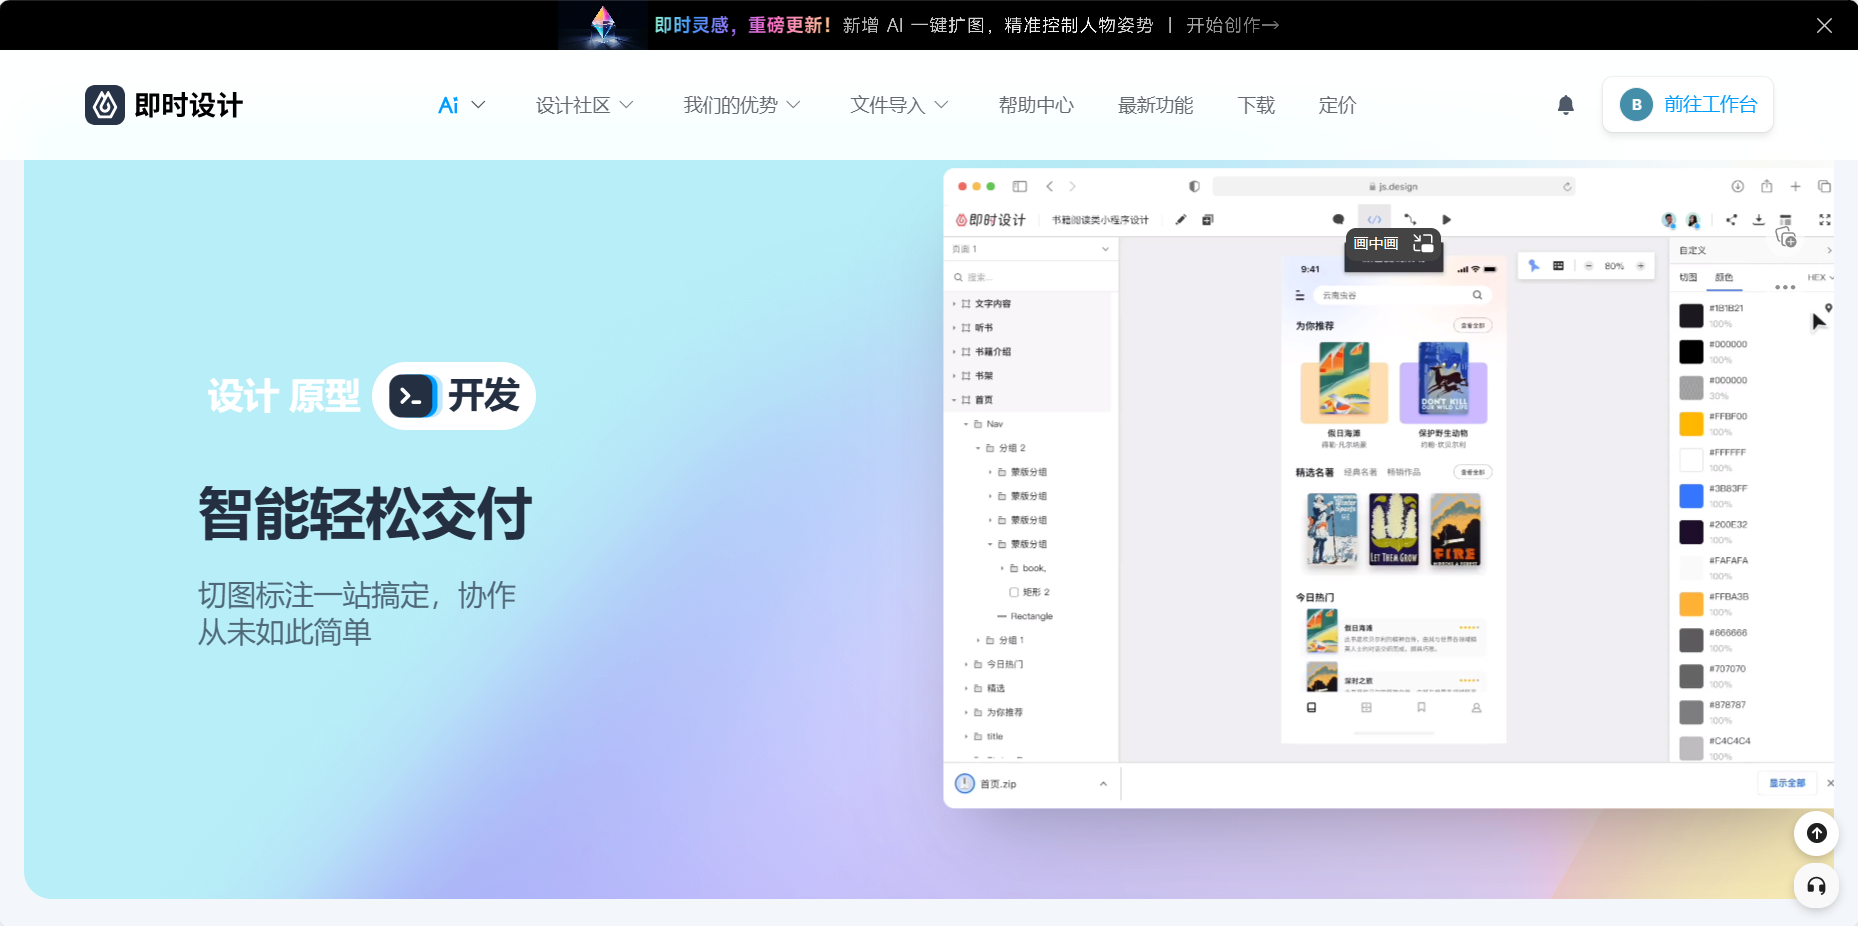The width and height of the screenshot is (1858, 926).
Task: Close the top announcement banner
Action: pyautogui.click(x=1824, y=25)
